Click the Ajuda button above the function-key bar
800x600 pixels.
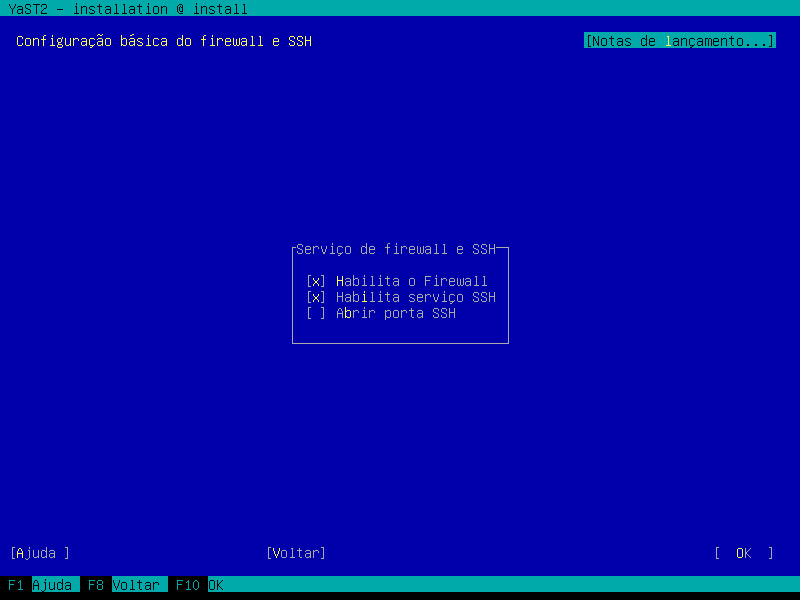(40, 553)
